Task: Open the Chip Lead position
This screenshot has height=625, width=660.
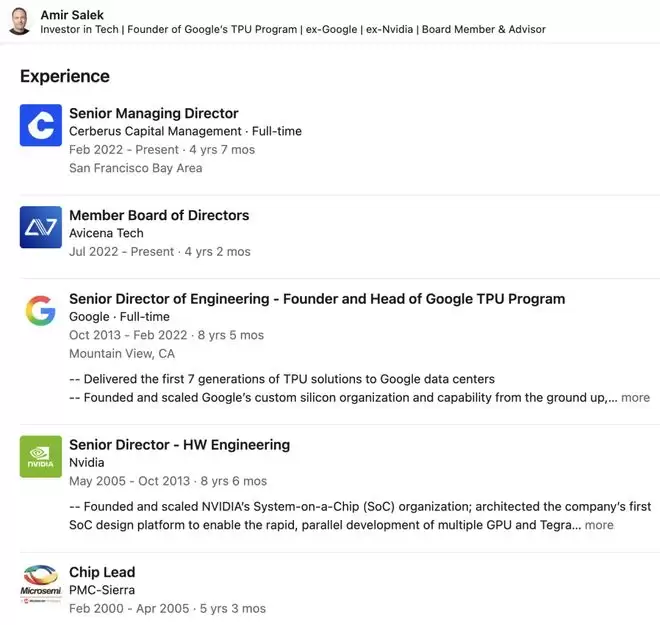Action: [102, 572]
